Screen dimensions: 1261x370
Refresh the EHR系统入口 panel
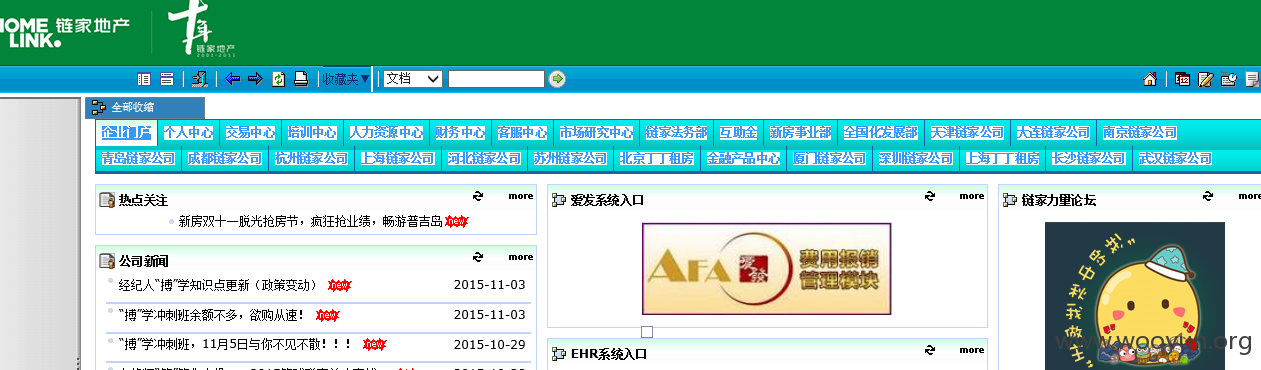point(930,350)
